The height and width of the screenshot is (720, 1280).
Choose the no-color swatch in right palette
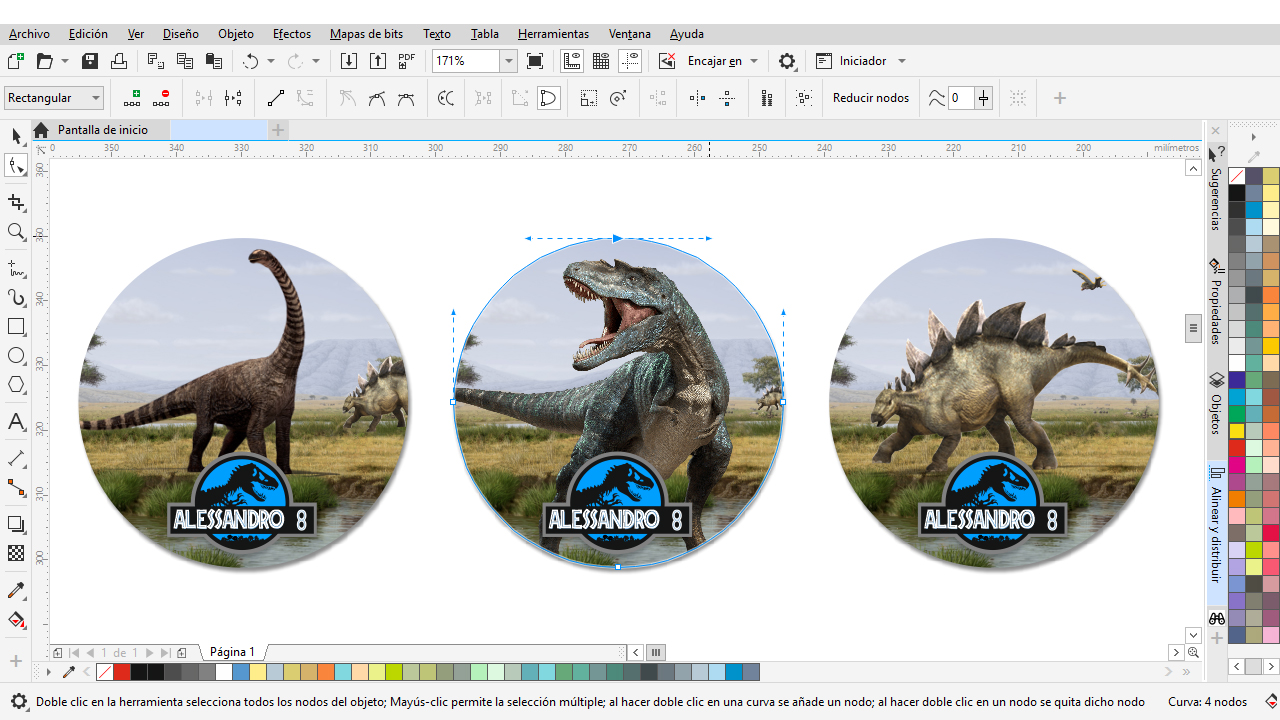click(1237, 176)
